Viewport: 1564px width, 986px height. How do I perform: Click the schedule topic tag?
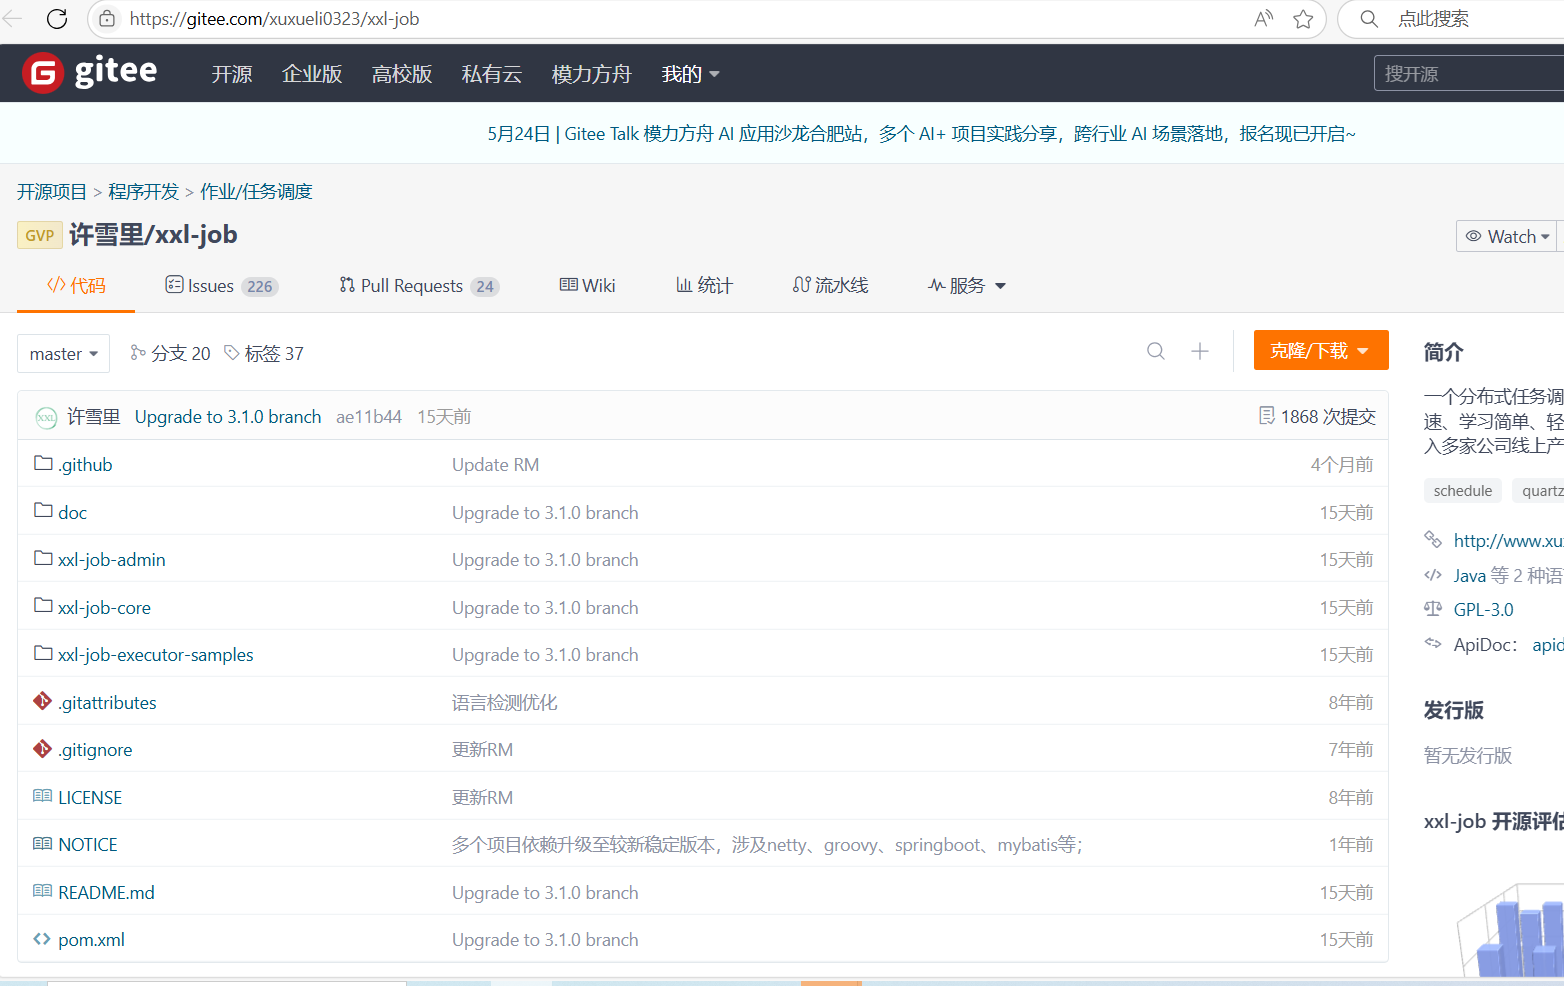pyautogui.click(x=1462, y=491)
